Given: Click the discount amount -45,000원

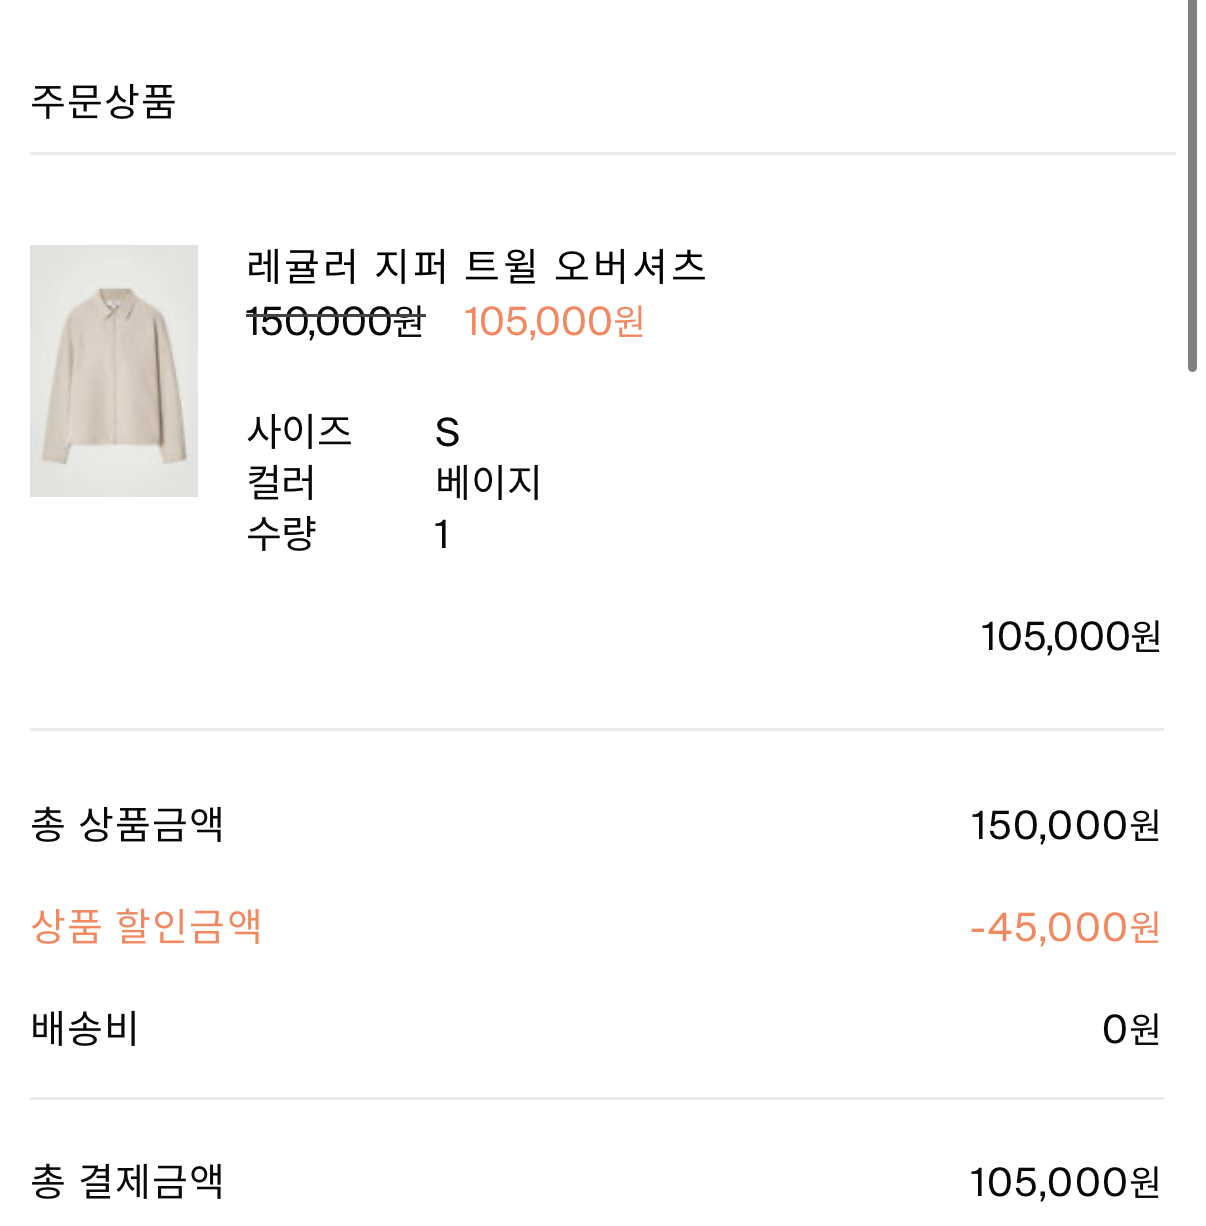Looking at the screenshot, I should [1066, 928].
